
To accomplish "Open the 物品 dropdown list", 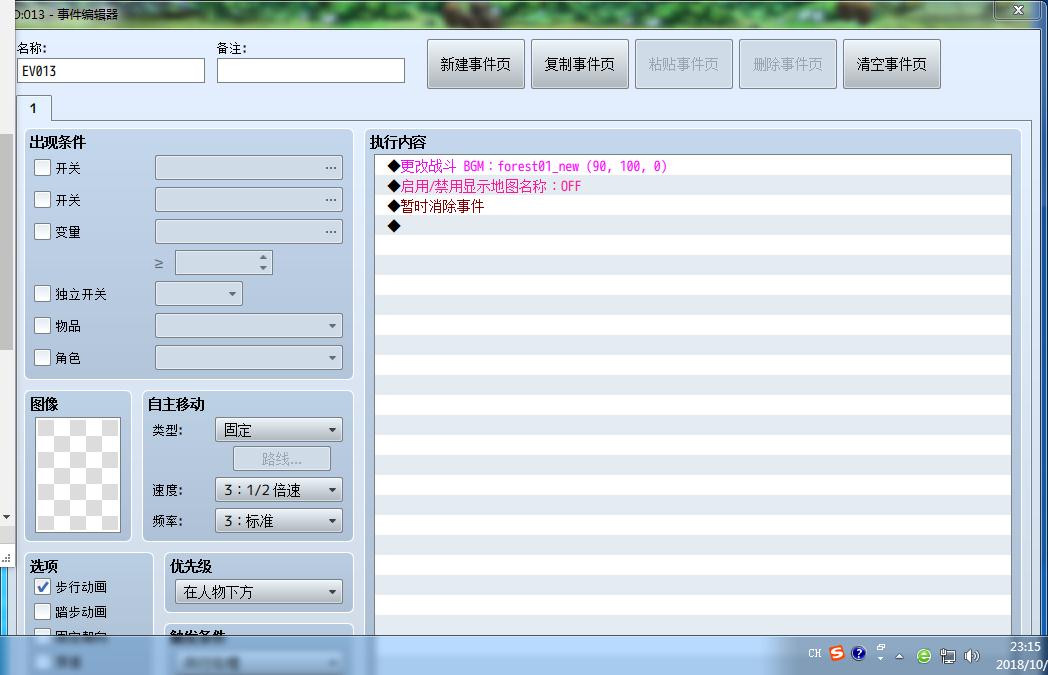I will [x=249, y=326].
